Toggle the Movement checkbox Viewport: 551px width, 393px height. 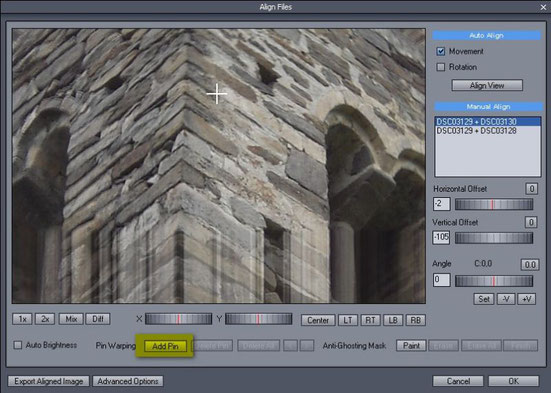pos(441,52)
